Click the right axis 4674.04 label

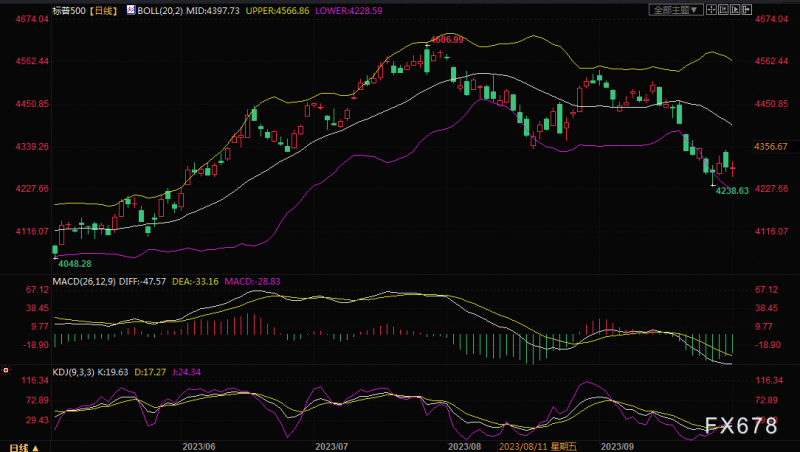click(x=771, y=19)
